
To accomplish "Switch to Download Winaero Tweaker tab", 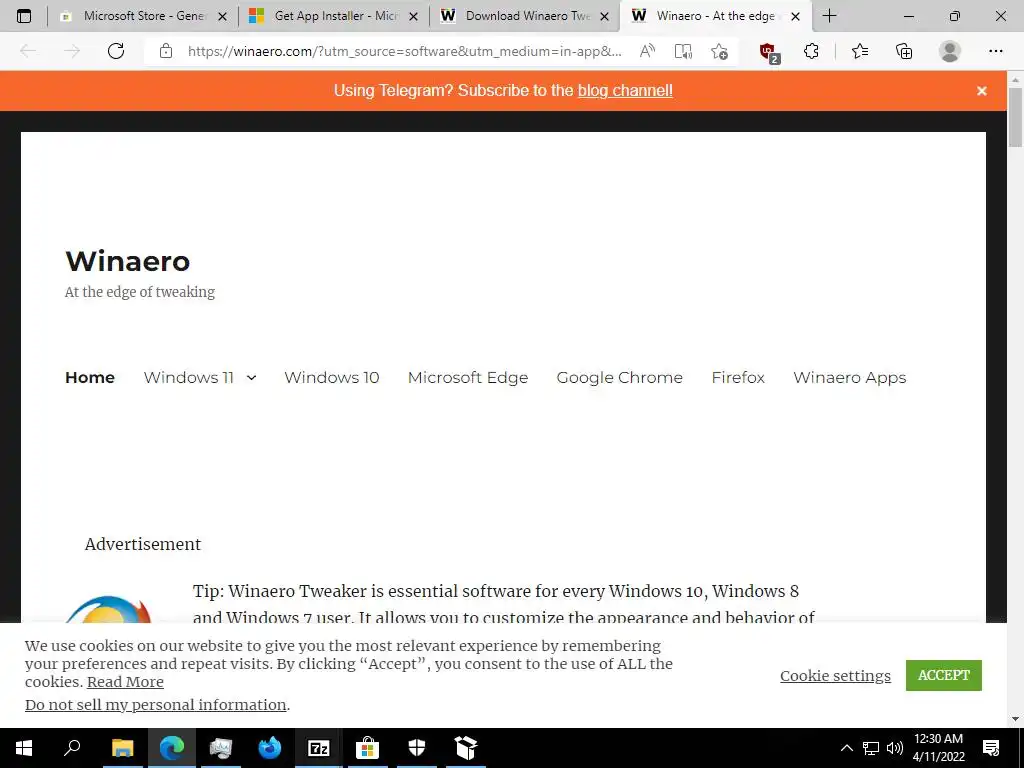I will point(525,16).
